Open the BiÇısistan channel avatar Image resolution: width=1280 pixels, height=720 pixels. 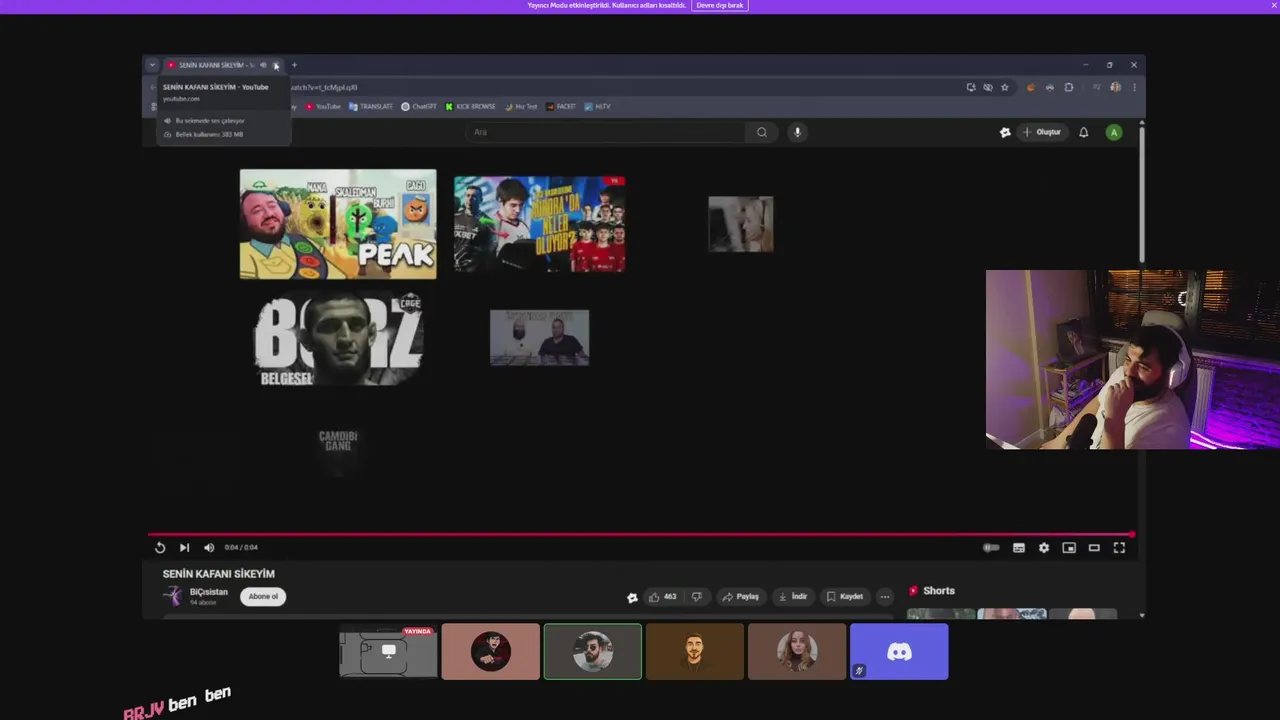coord(173,596)
